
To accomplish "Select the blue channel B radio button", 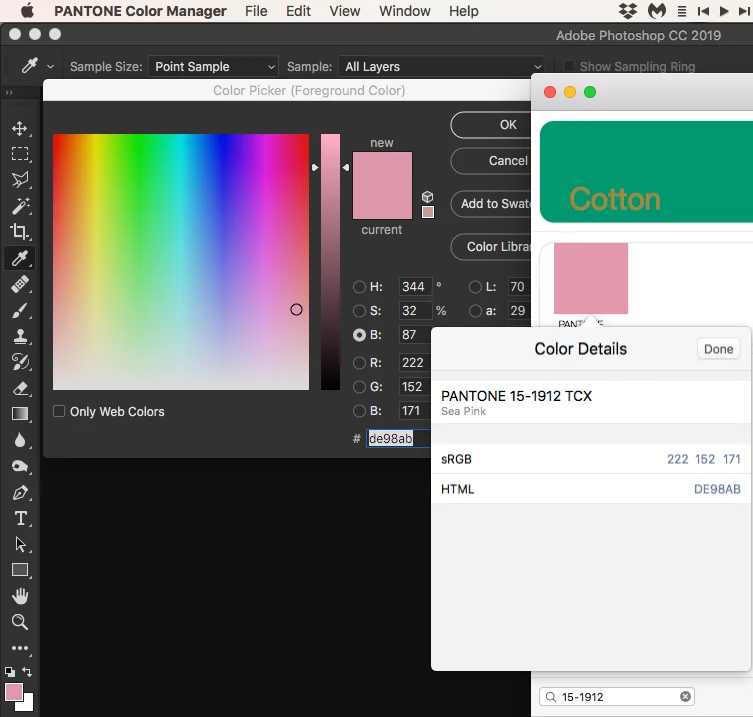I will [359, 411].
